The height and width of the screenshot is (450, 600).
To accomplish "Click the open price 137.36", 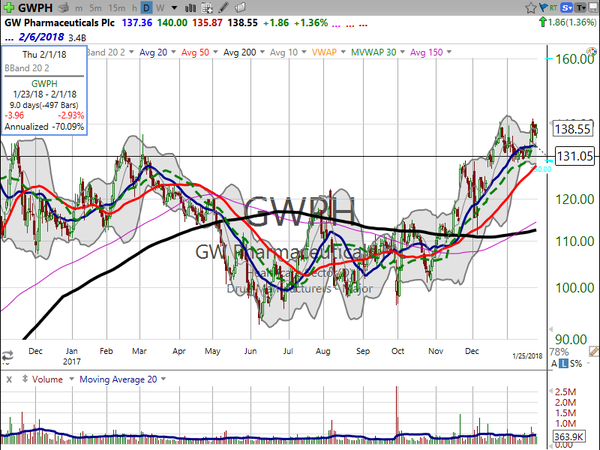I will point(137,23).
